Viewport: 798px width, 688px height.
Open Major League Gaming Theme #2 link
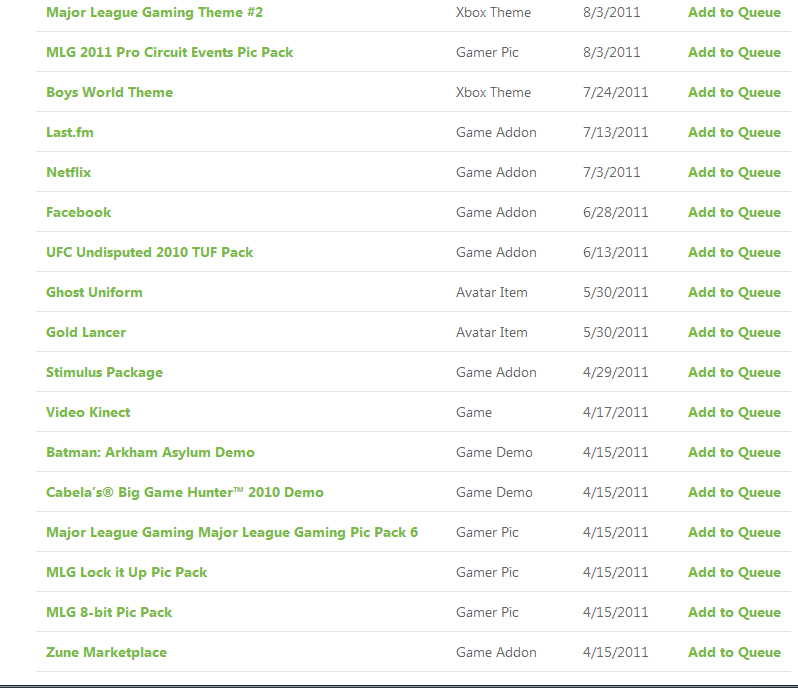click(154, 12)
